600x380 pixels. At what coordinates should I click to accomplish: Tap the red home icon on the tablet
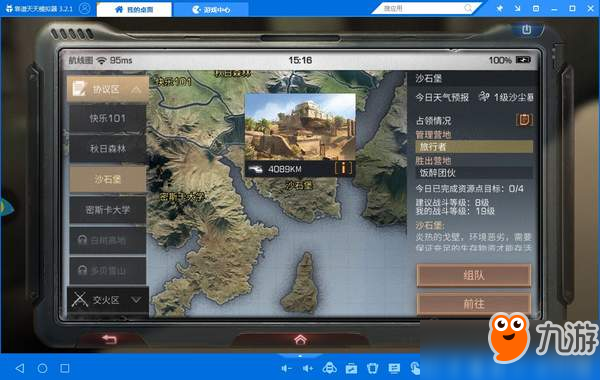pyautogui.click(x=300, y=339)
